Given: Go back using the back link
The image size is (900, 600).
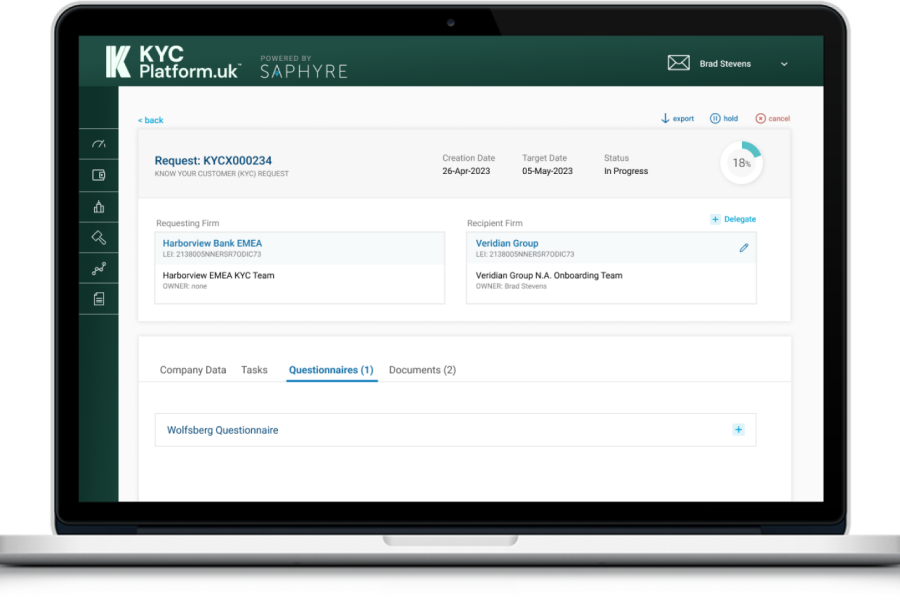Looking at the screenshot, I should click(150, 120).
